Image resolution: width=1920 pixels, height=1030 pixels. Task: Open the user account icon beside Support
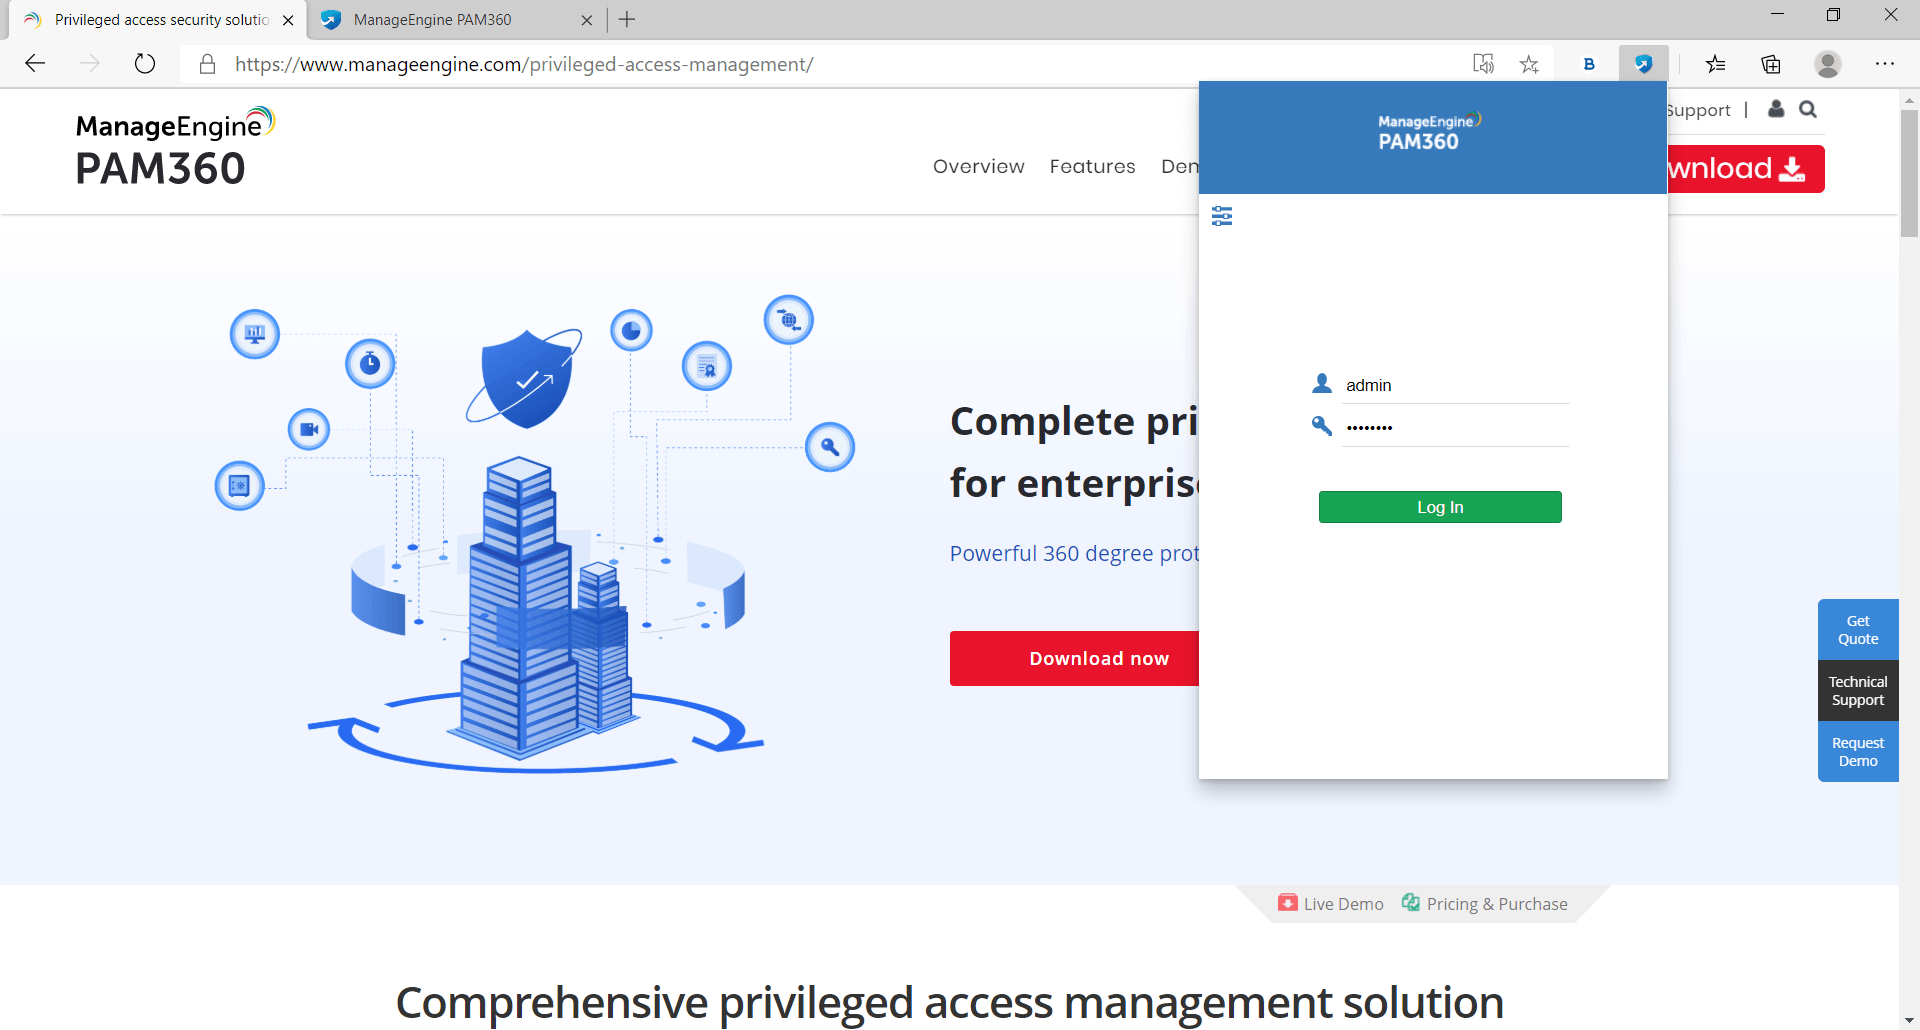click(x=1776, y=110)
